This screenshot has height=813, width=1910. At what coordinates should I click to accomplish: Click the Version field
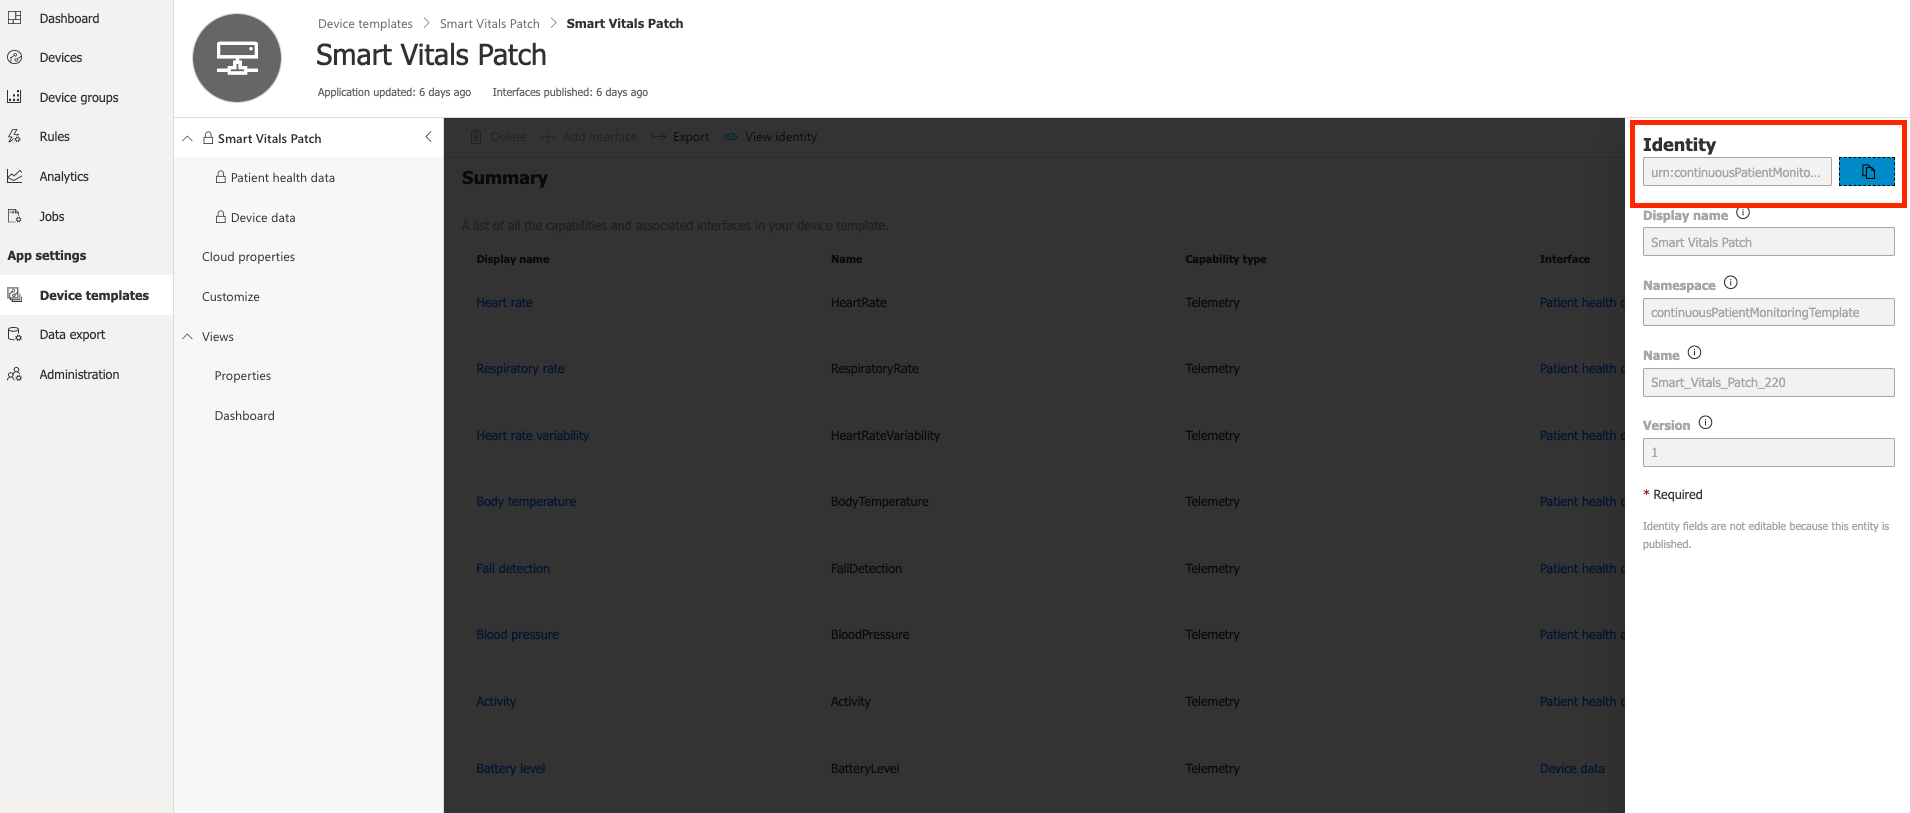[x=1768, y=452]
